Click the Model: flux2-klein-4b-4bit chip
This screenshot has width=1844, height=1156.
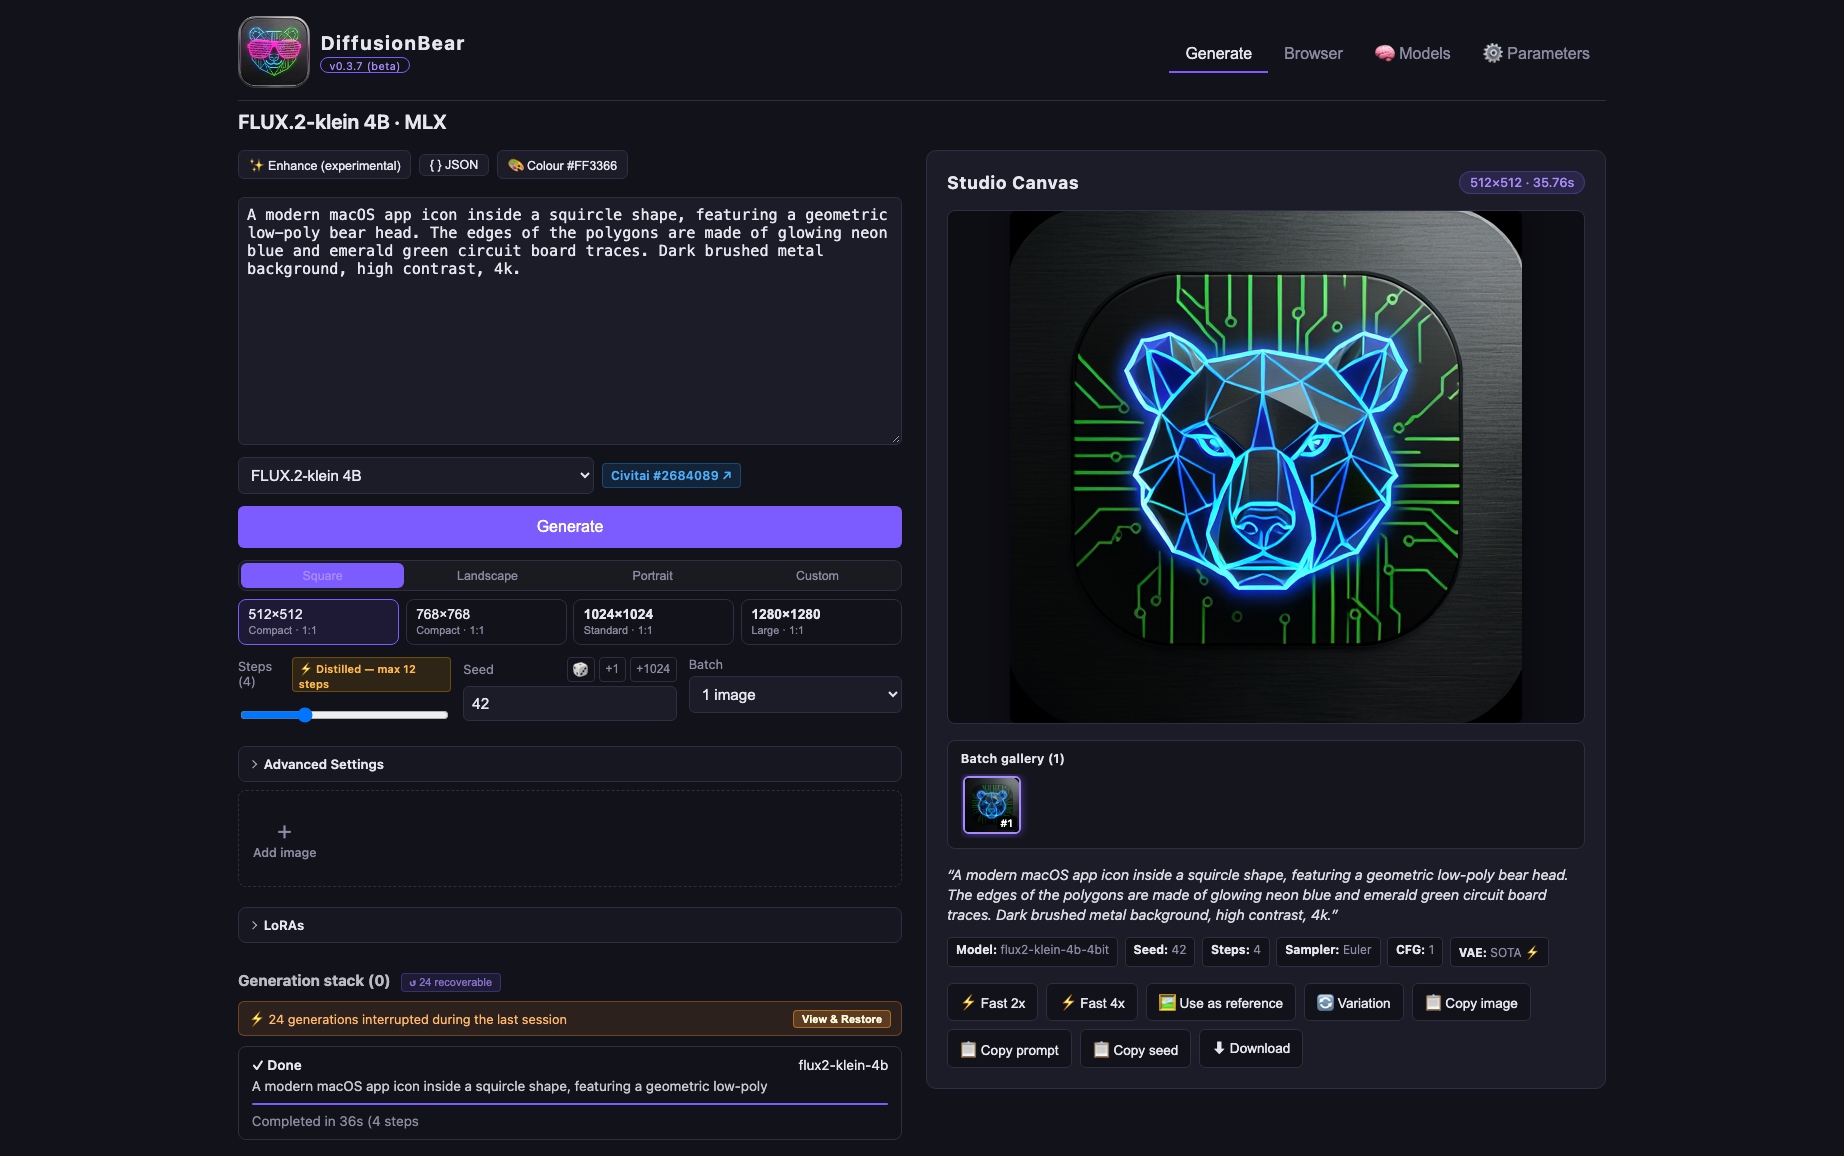[x=1032, y=950]
